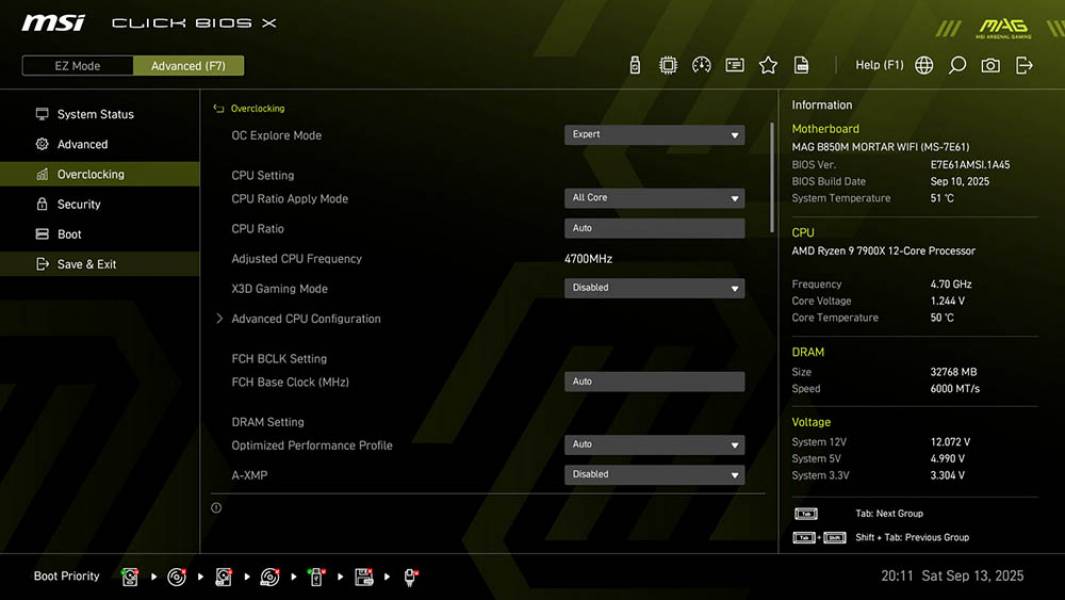Open search using the magnifier icon
The height and width of the screenshot is (600, 1065).
point(958,64)
